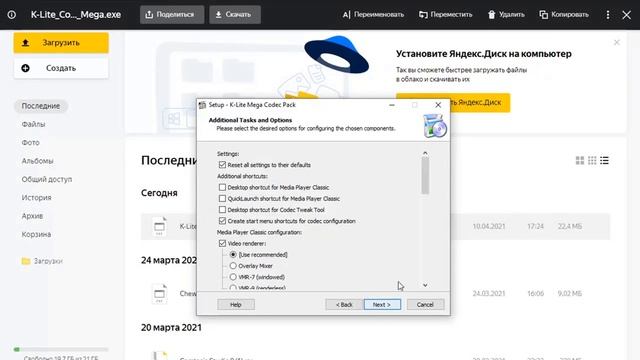
Task: Enable QuickLaunch shortcut for Media Player Classic
Action: 222,198
